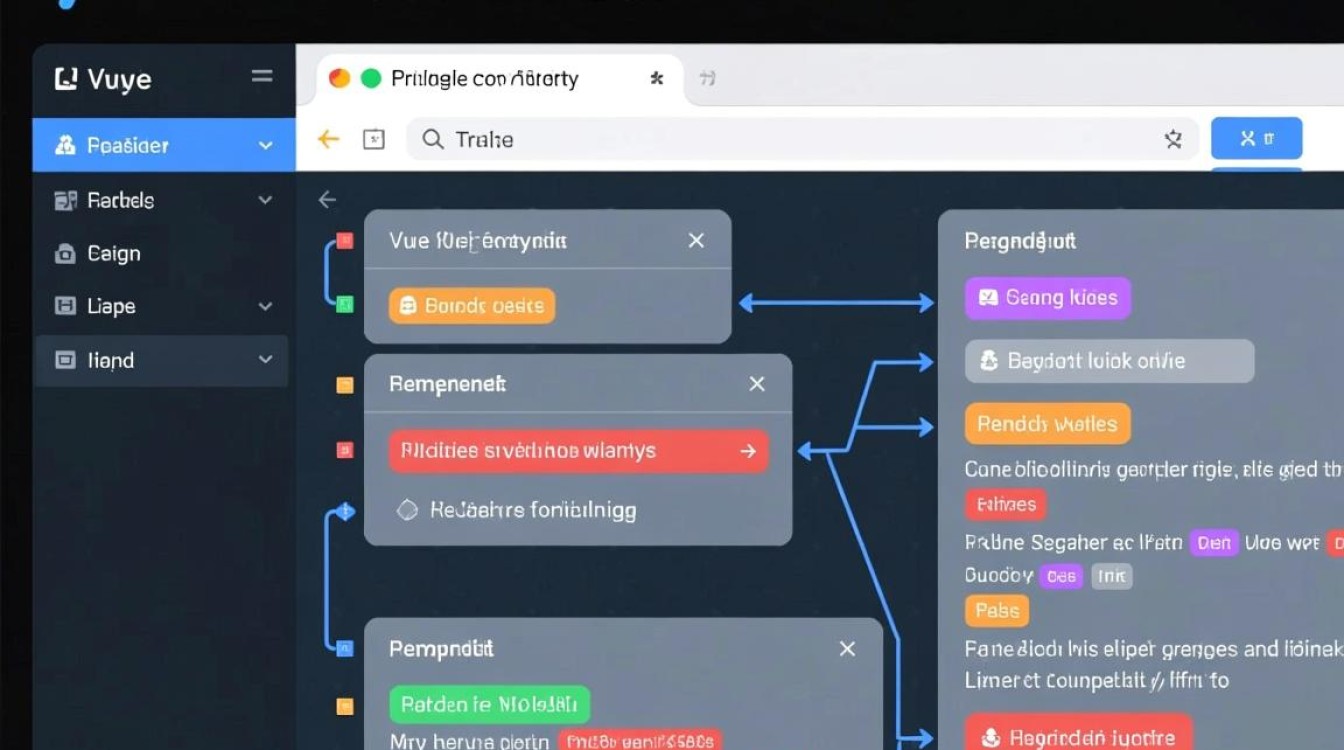Click the magnifier icon in Trahe search
Image resolution: width=1344 pixels, height=750 pixels.
click(432, 139)
